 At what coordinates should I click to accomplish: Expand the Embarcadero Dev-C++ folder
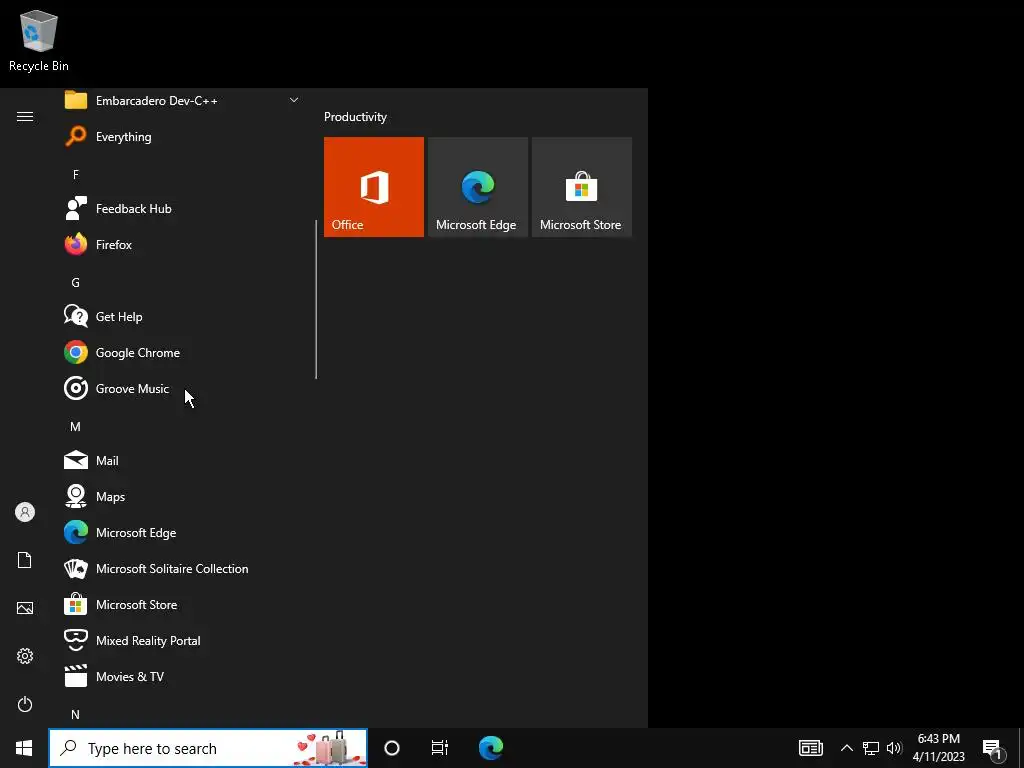click(x=181, y=101)
